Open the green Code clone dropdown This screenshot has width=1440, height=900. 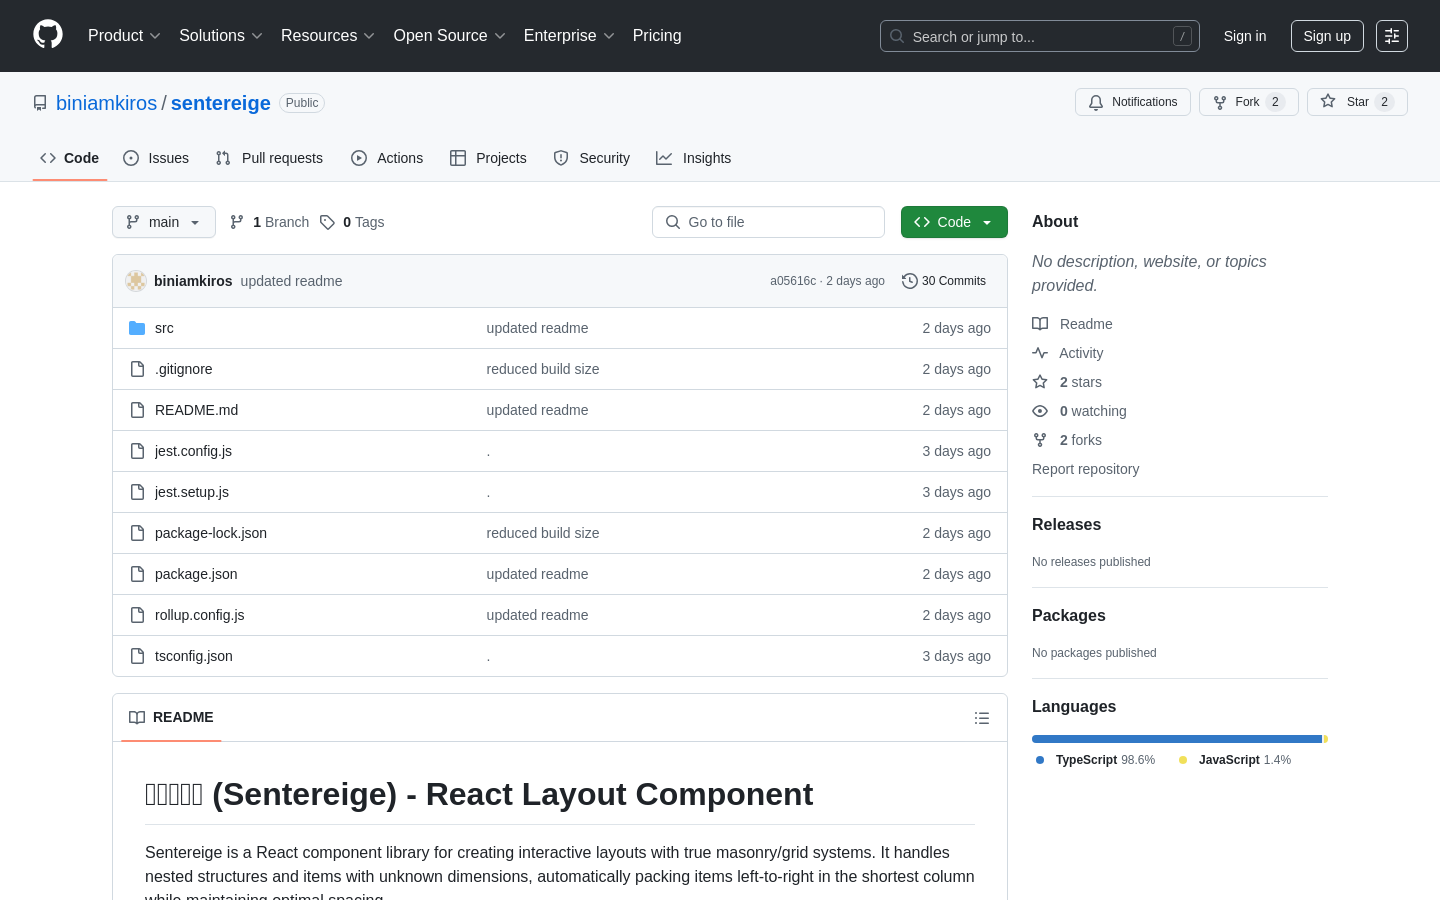click(x=954, y=222)
